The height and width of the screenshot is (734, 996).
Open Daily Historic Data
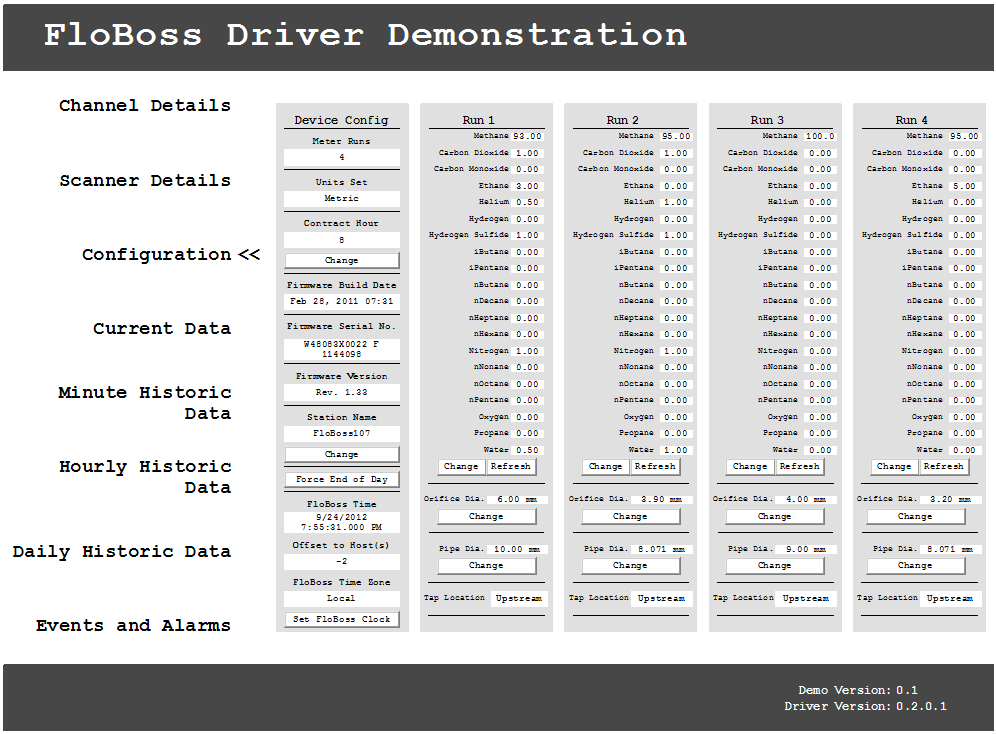click(122, 552)
